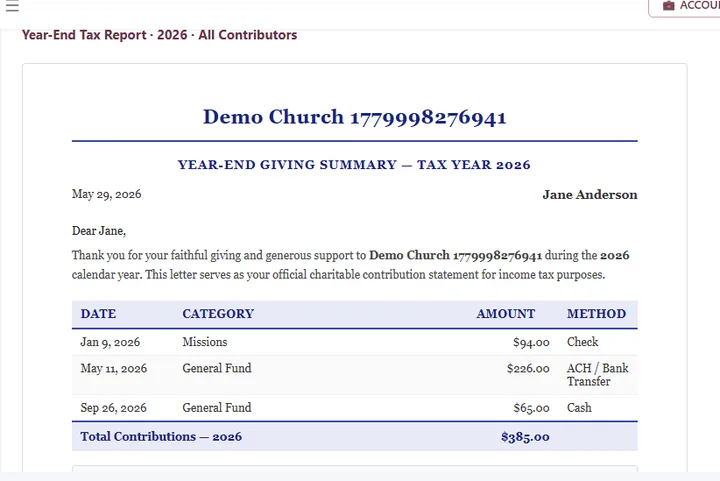Image resolution: width=720 pixels, height=481 pixels.
Task: Click 'General Fund' in the May 11 row
Action: (217, 368)
